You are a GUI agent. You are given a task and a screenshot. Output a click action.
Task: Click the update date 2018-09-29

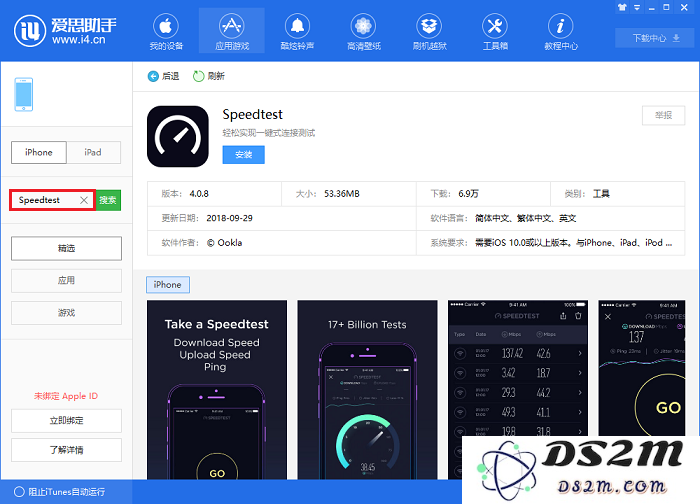(229, 218)
